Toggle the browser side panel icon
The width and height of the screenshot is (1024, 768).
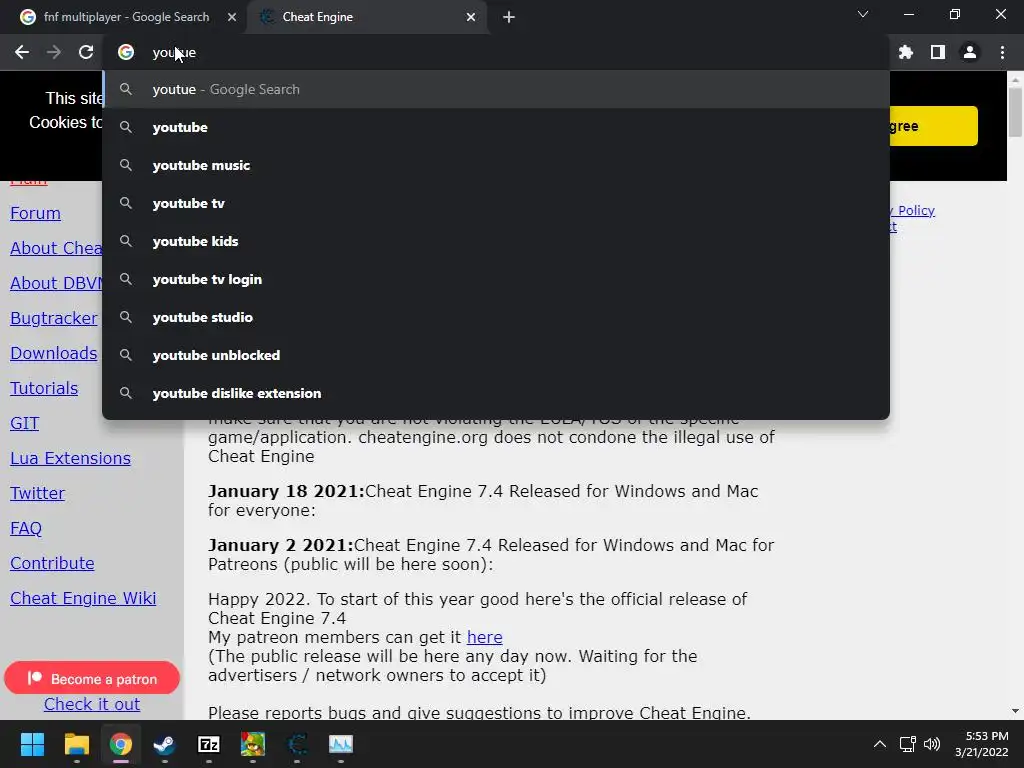click(x=938, y=52)
